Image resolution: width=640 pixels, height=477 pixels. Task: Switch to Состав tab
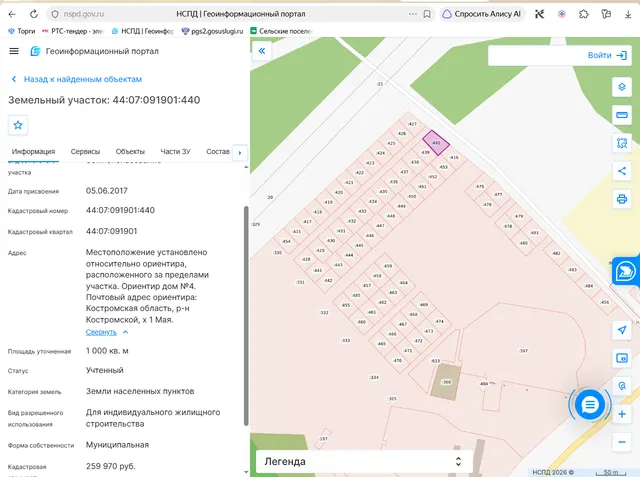(x=218, y=151)
